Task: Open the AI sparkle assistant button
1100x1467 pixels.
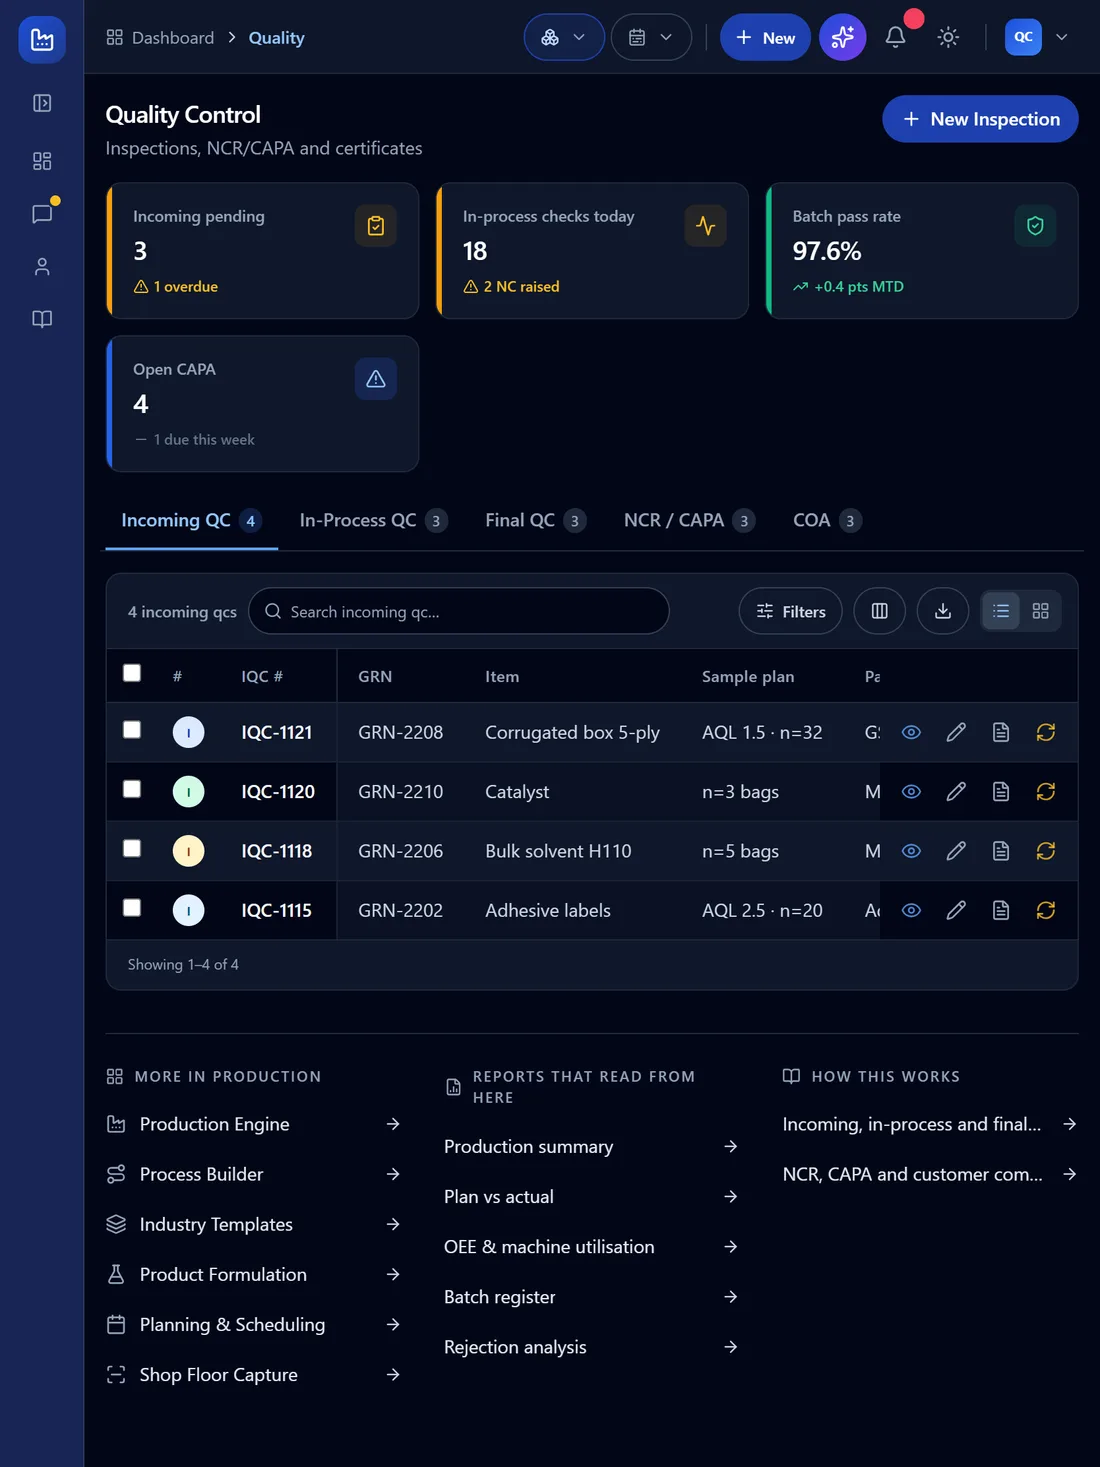Action: click(x=843, y=37)
